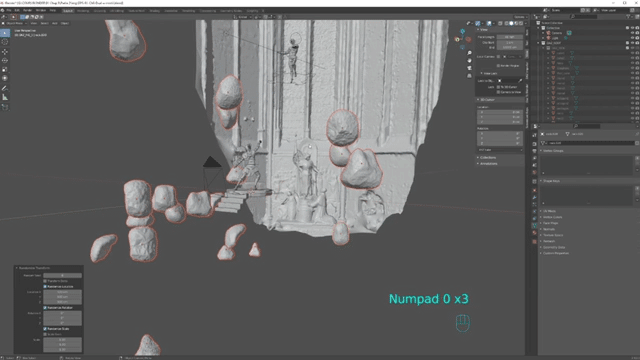Click the navigation gizmo Z axis ball
640x360 pixels.
[462, 31]
